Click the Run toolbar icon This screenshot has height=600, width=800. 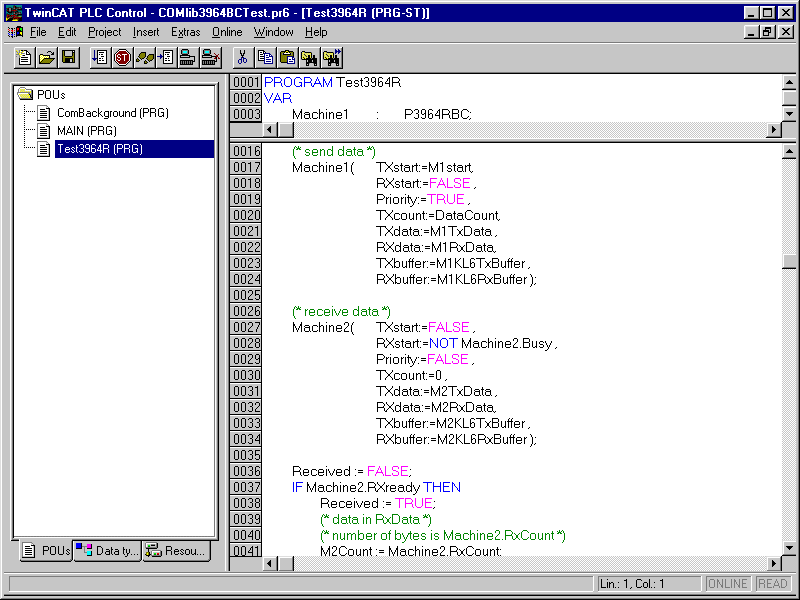100,57
